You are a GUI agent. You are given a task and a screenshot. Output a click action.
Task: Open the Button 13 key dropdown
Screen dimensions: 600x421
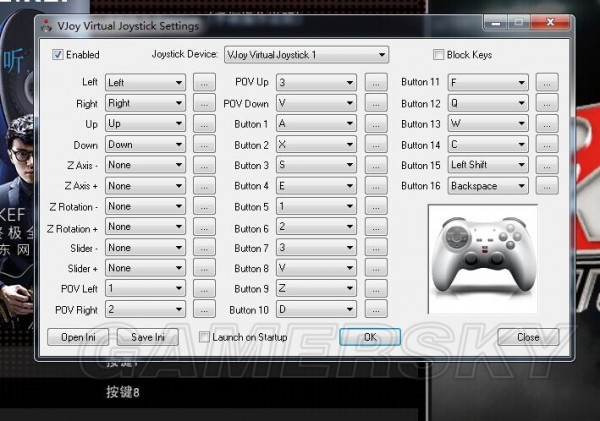coord(488,124)
